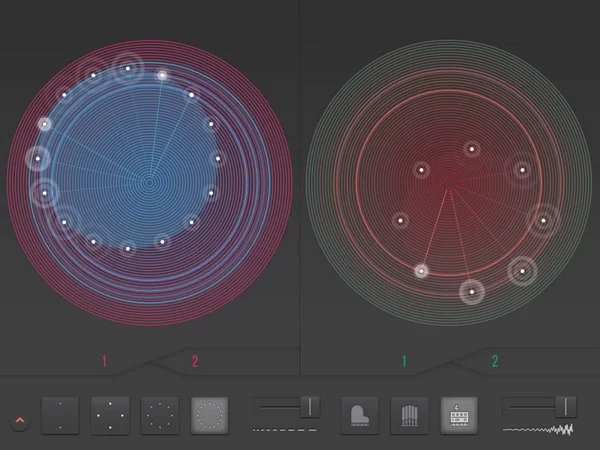Image resolution: width=600 pixels, height=450 pixels.
Task: Switch to red tab 1 on left panel
Action: 103,361
